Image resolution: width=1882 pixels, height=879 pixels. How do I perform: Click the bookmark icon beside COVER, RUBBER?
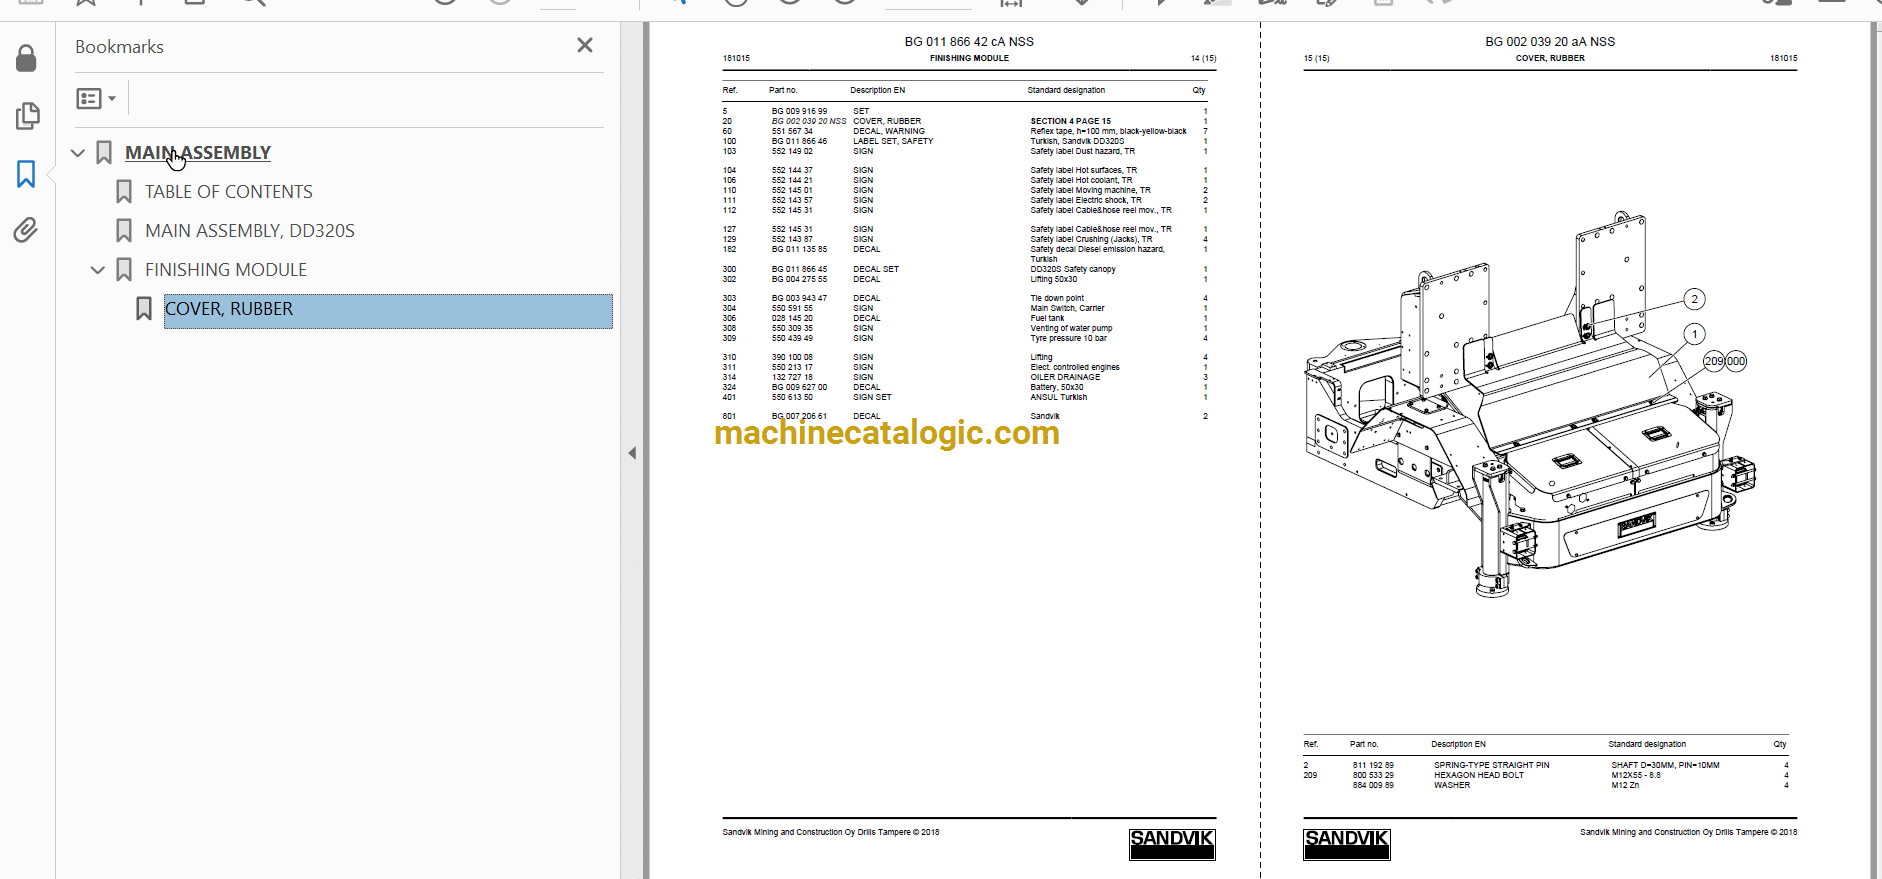[x=144, y=309]
